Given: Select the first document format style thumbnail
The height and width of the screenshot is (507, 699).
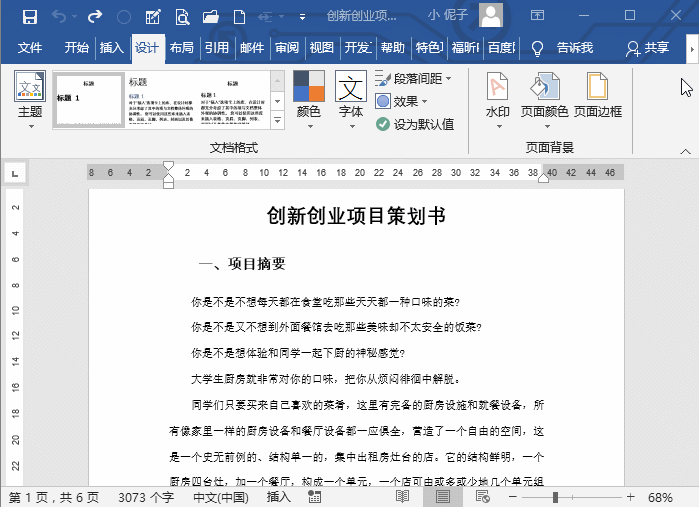Looking at the screenshot, I should pyautogui.click(x=88, y=100).
